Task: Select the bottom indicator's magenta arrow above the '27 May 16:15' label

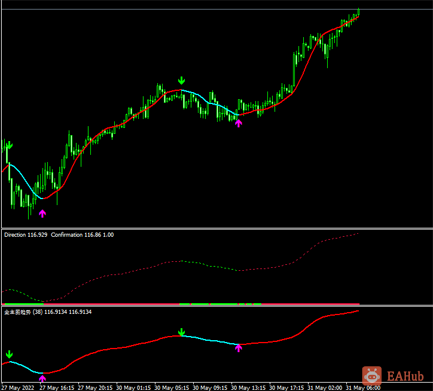Action: click(x=42, y=378)
